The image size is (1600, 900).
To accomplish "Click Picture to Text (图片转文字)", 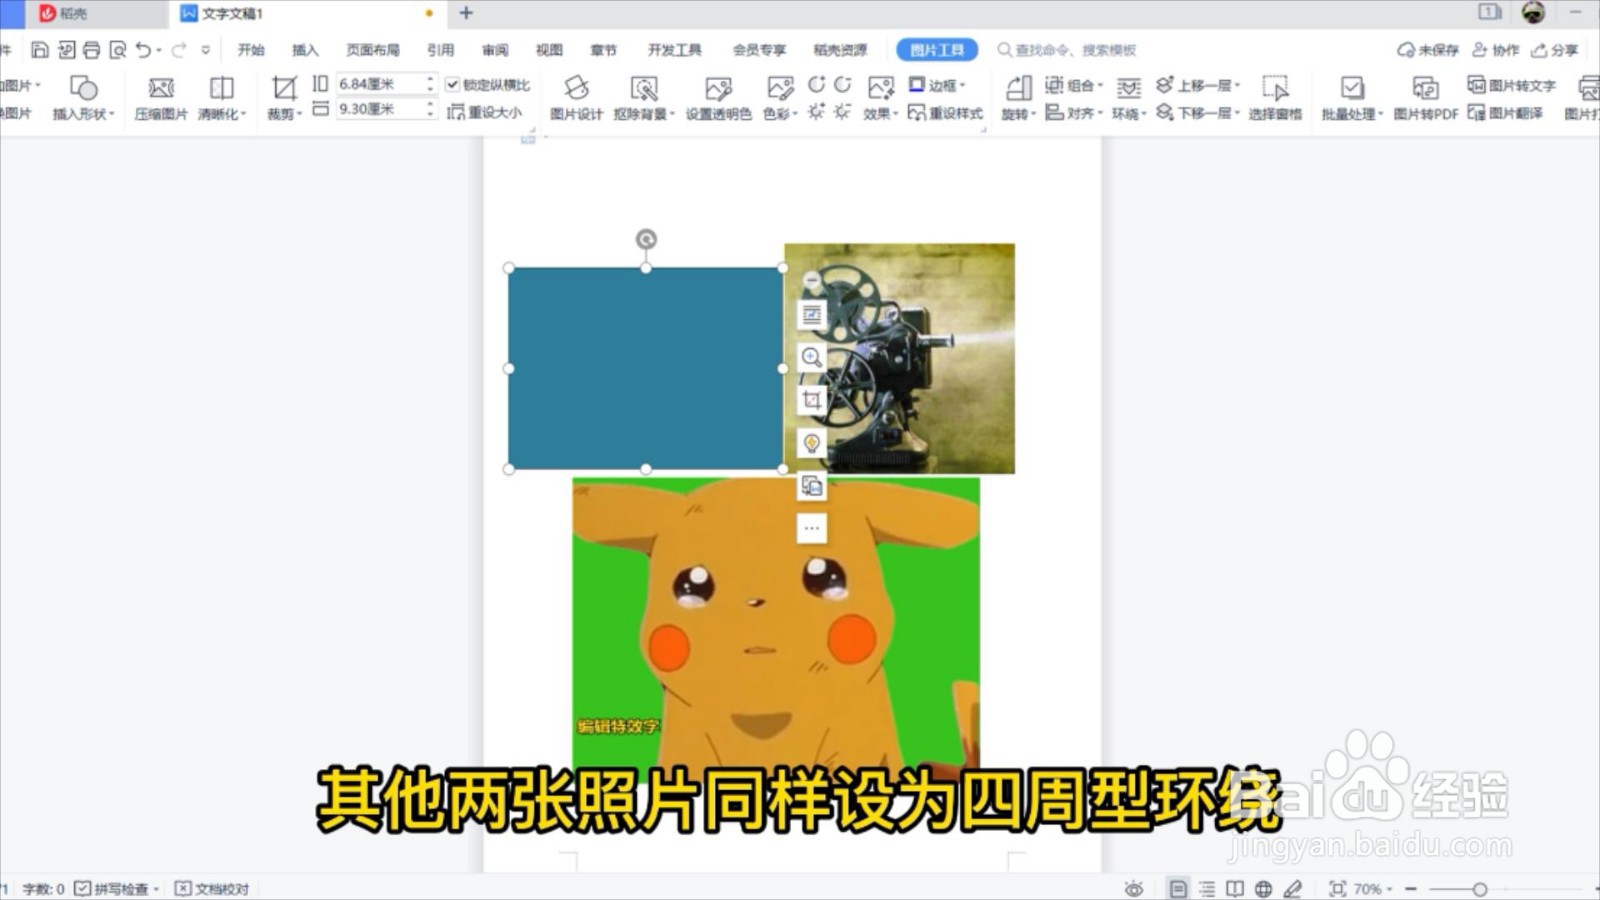I will point(1511,85).
